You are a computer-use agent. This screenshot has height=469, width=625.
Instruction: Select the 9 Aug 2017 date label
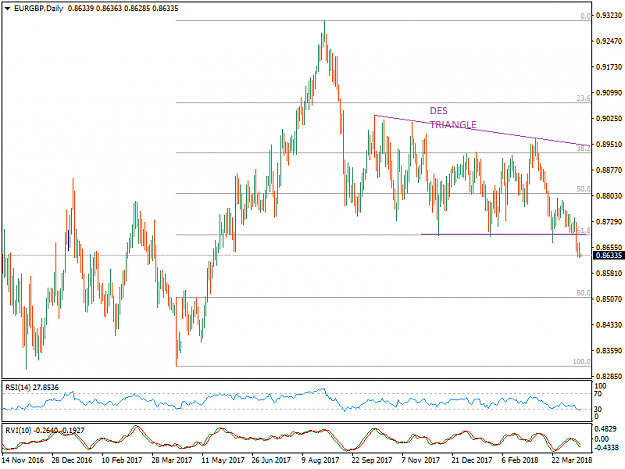tap(320, 460)
